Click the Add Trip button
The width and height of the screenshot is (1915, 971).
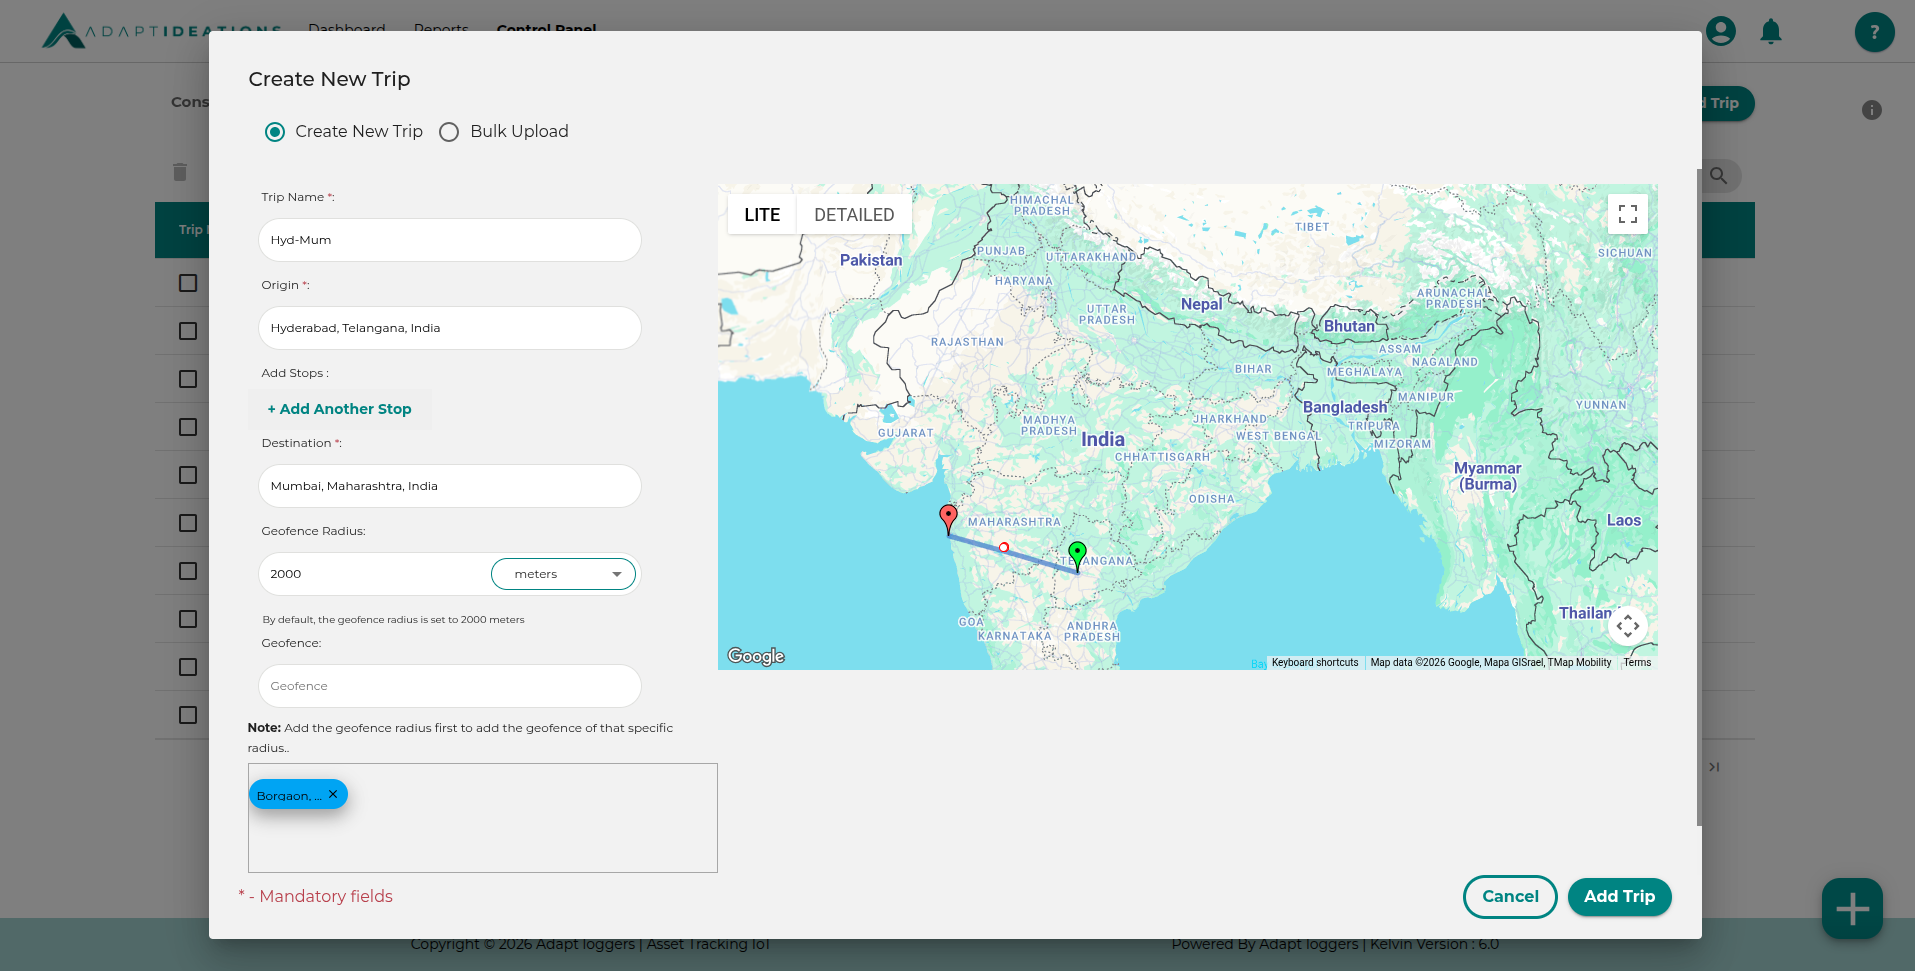[1619, 897]
